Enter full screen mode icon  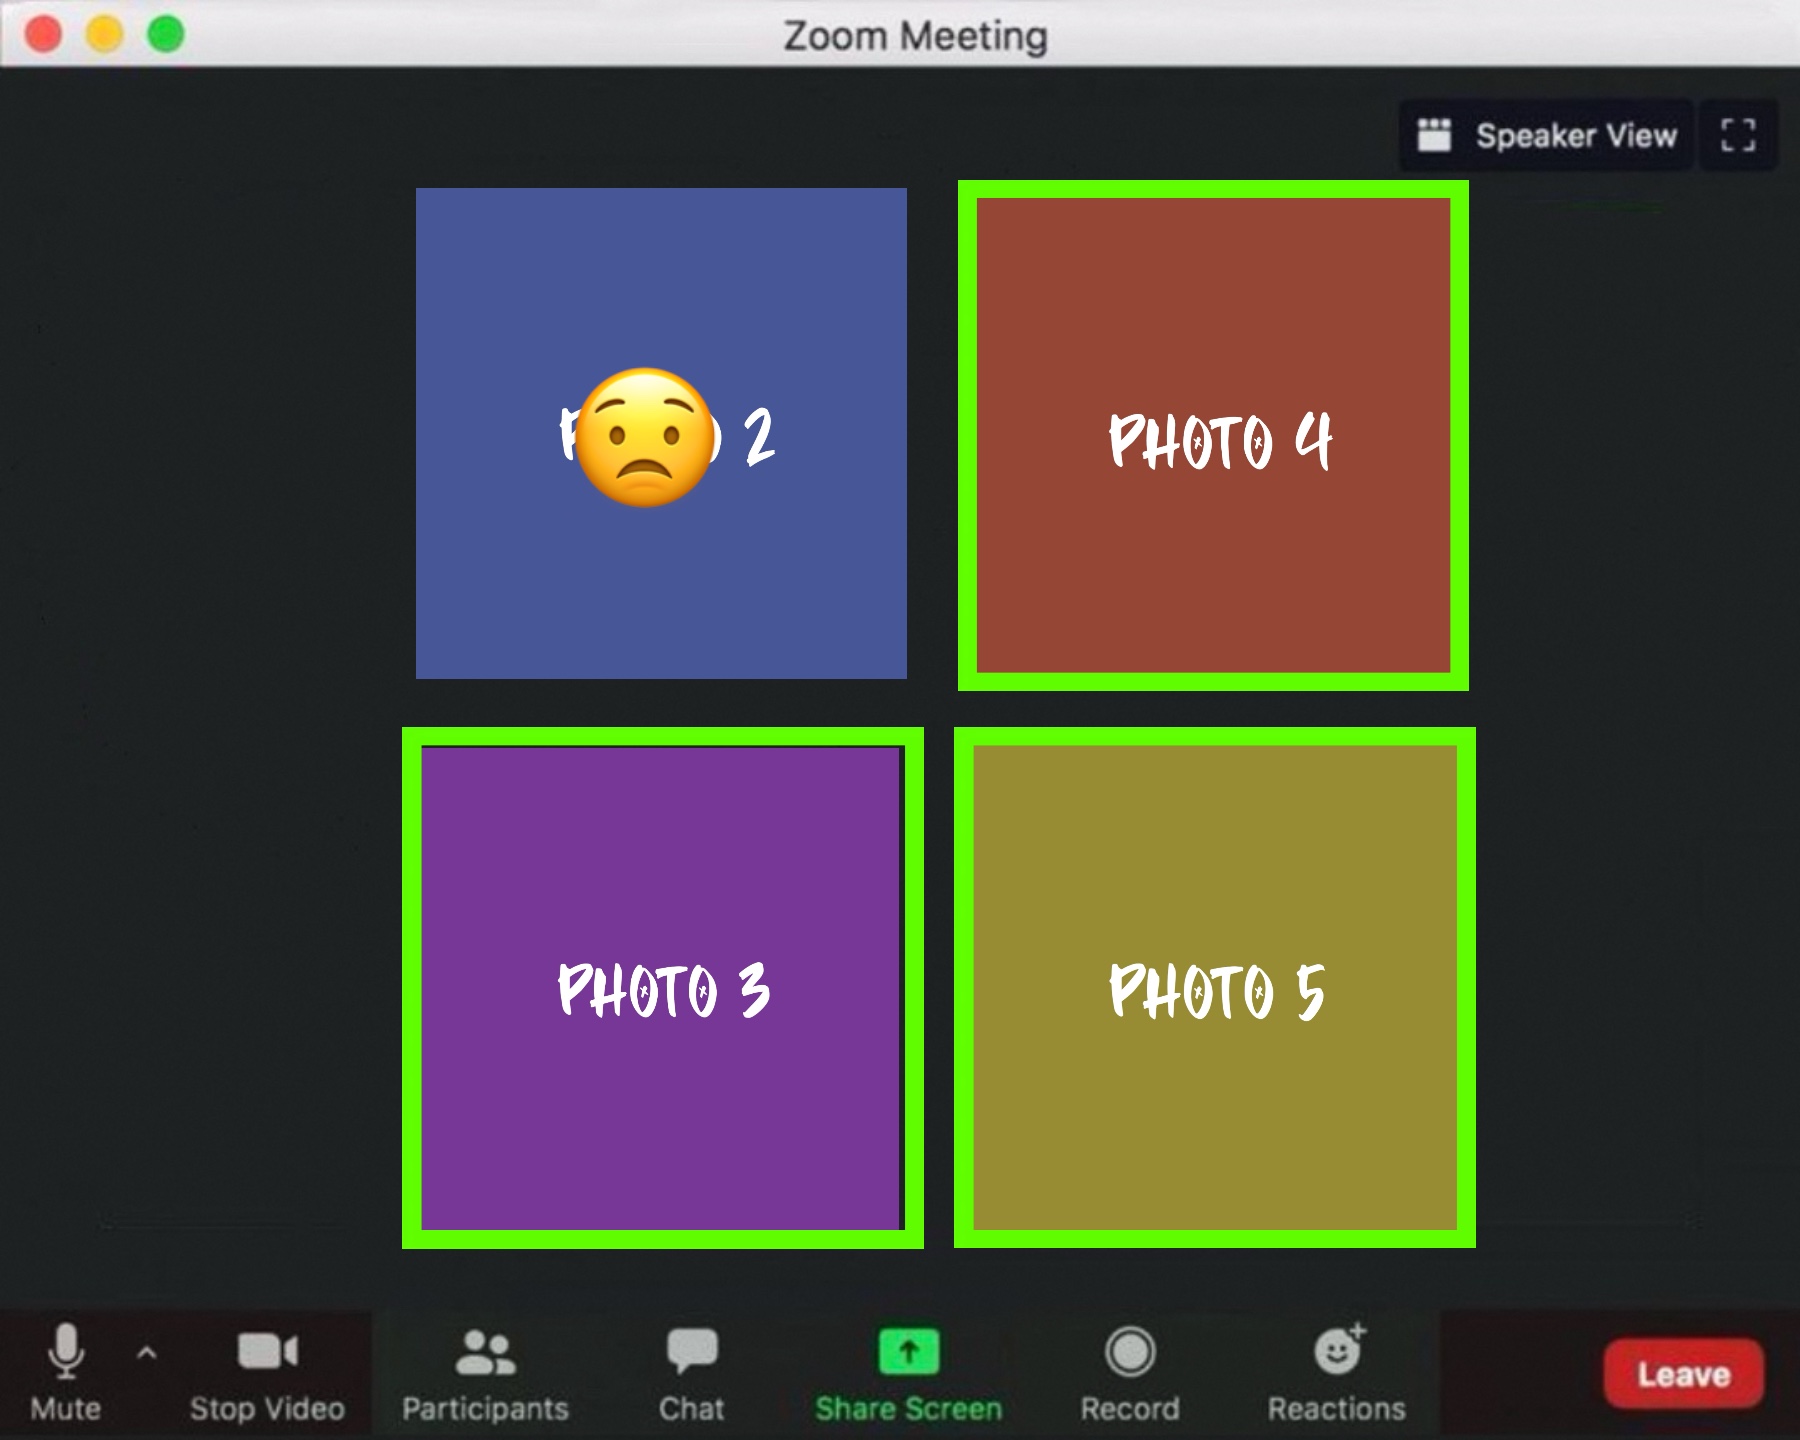click(1738, 135)
